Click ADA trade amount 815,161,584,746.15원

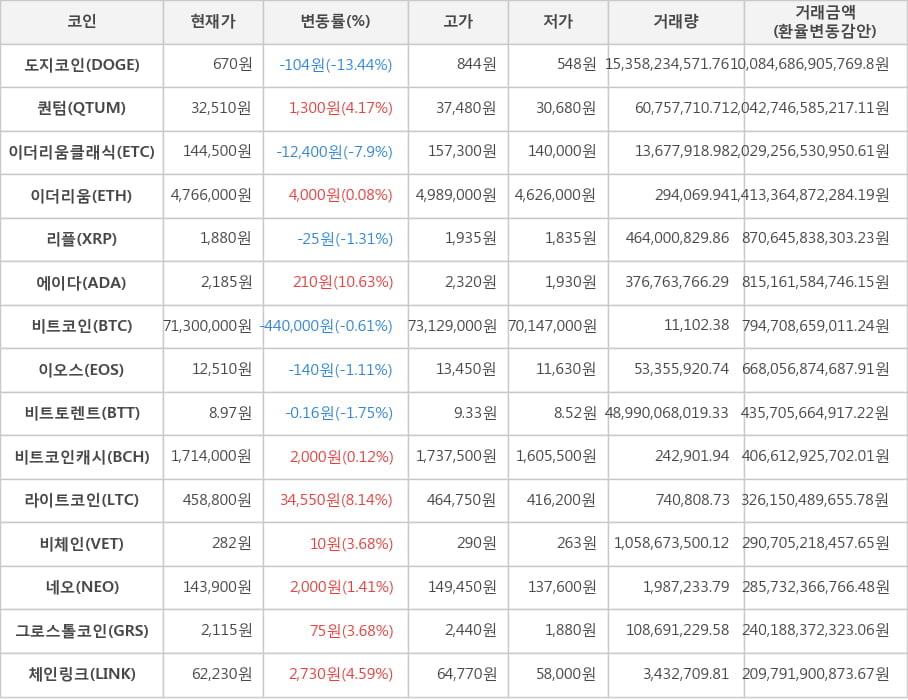coord(816,281)
